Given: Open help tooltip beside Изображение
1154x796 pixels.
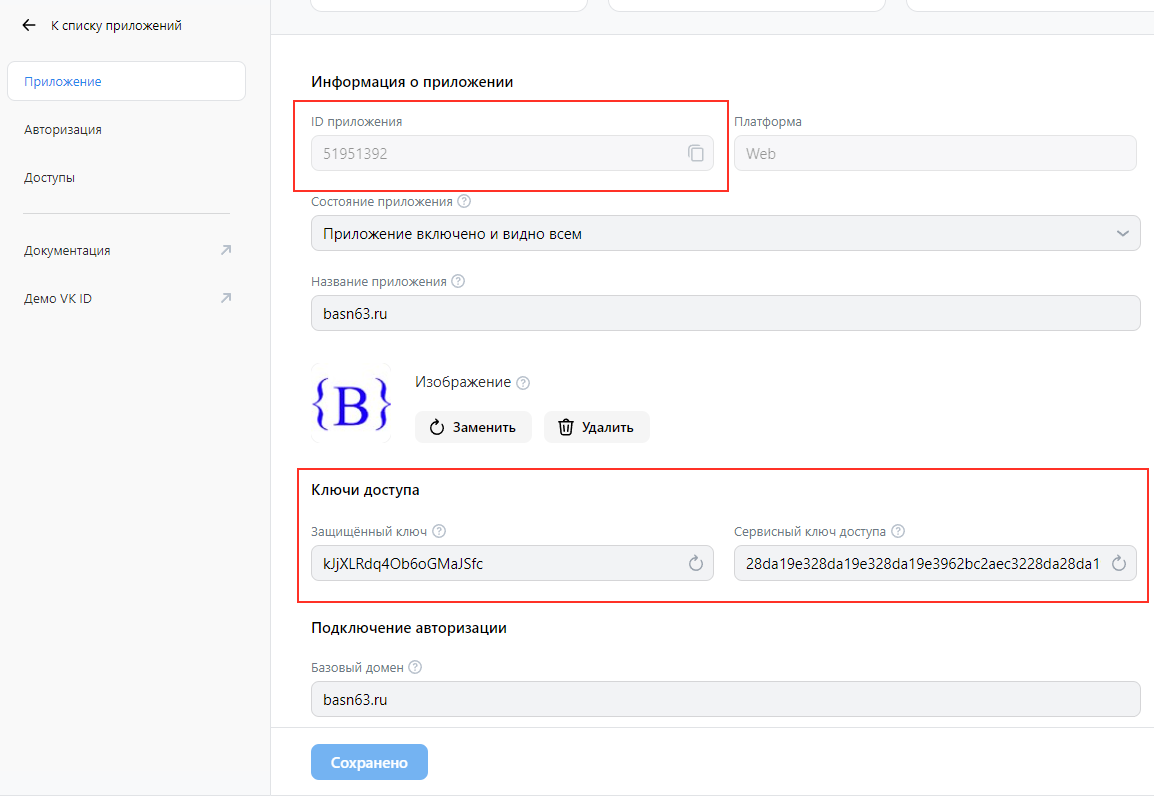Looking at the screenshot, I should (x=523, y=382).
